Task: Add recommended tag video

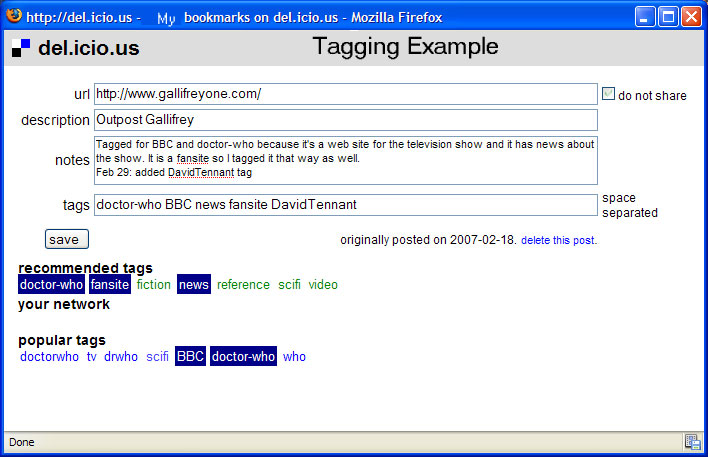Action: [323, 284]
